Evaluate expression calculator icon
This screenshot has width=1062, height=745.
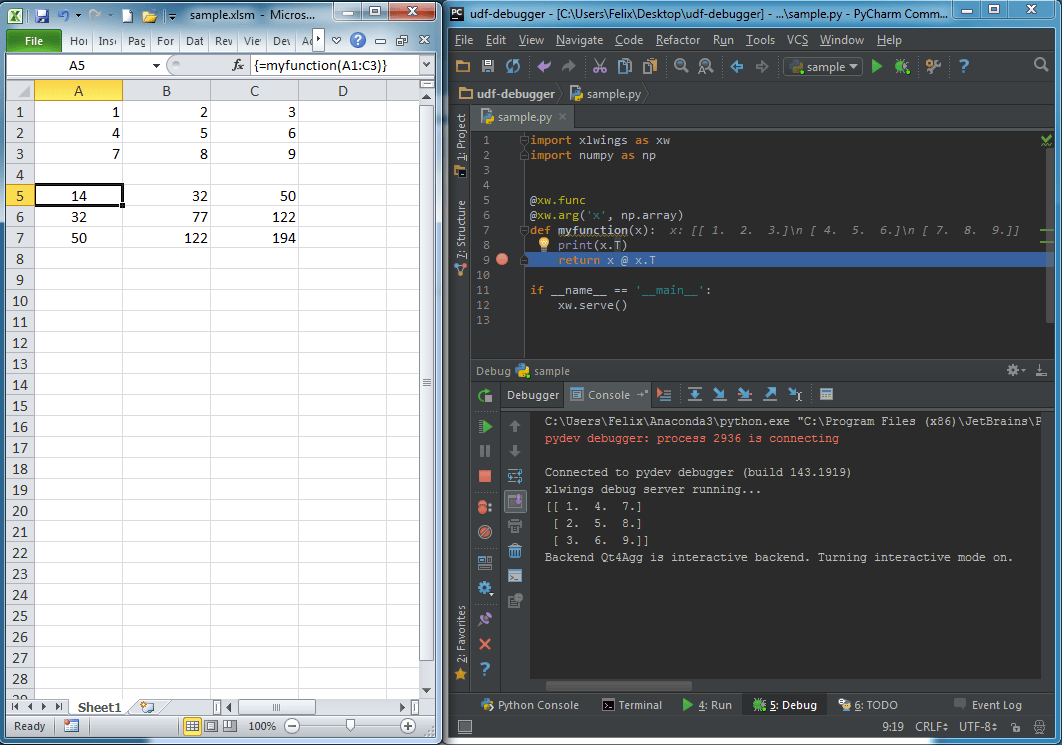tap(826, 394)
